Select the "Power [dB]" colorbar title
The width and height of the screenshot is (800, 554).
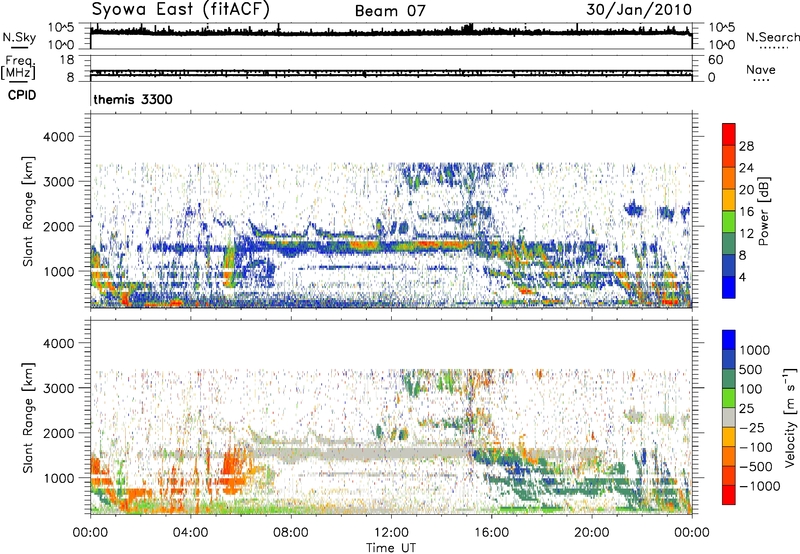764,211
